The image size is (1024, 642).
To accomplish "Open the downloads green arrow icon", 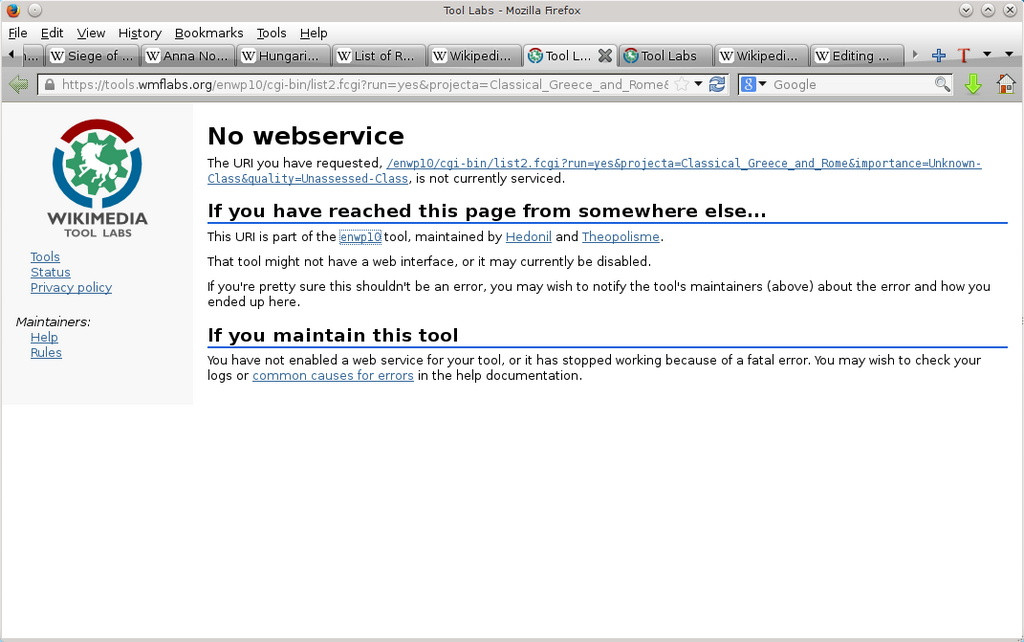I will (x=973, y=85).
